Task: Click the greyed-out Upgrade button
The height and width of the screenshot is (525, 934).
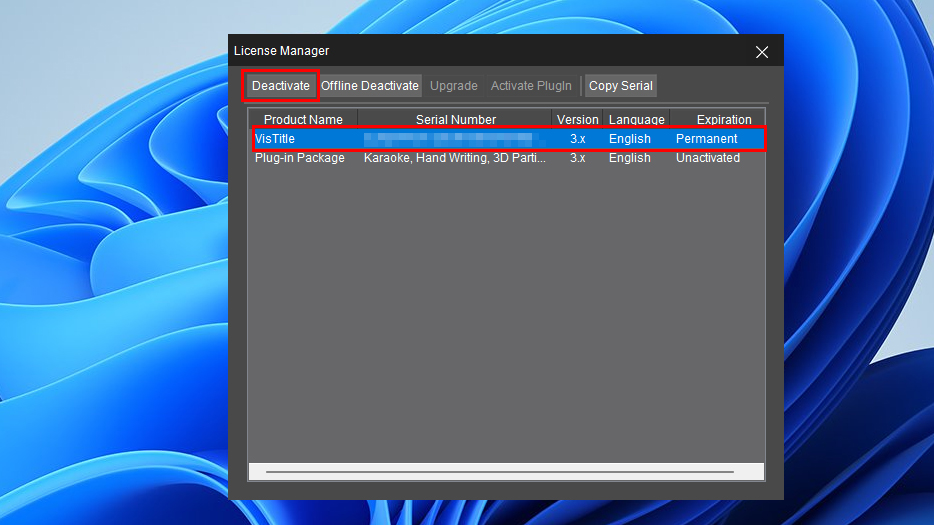Action: pos(453,86)
